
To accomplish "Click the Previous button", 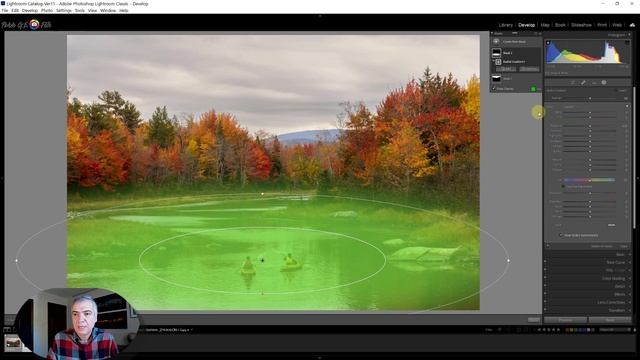I will (x=565, y=320).
